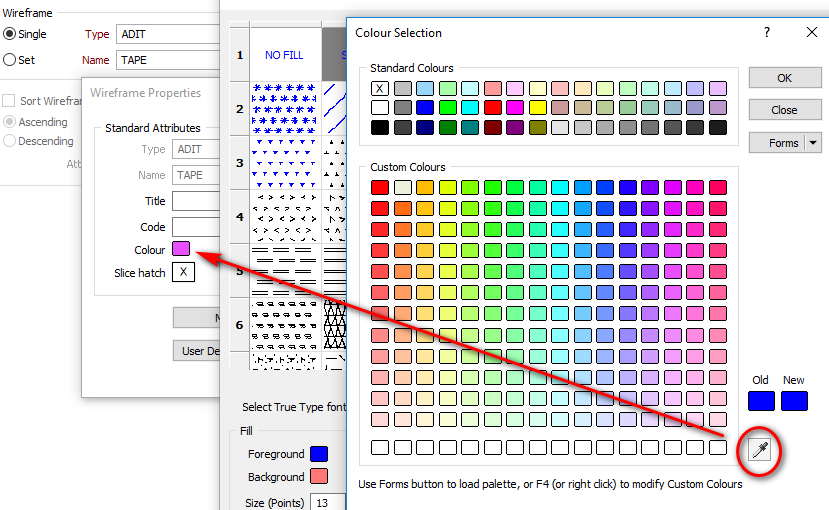Choose the dashed line hatch in row 5
Viewport: 829px width, 510px height.
[x=285, y=270]
